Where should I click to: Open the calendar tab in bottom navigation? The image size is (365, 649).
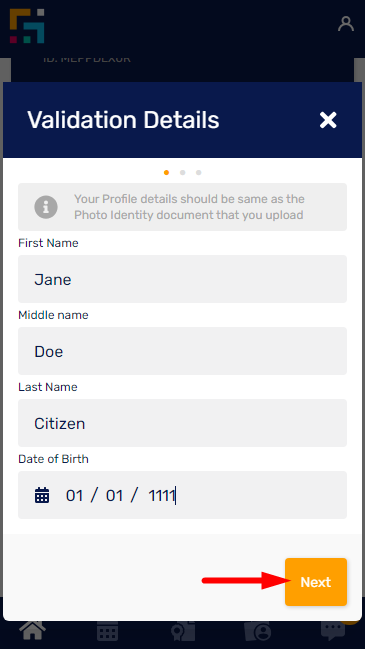[x=108, y=632]
